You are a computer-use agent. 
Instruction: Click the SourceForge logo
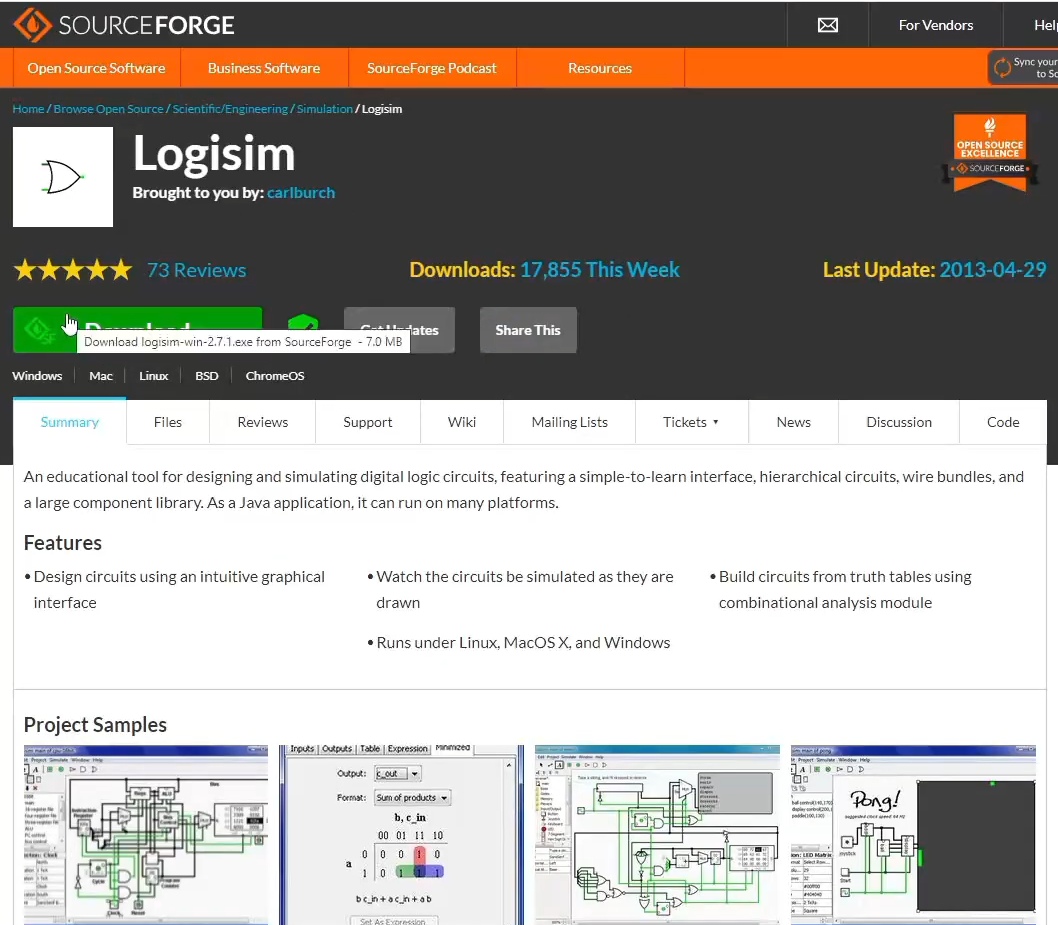pos(124,25)
